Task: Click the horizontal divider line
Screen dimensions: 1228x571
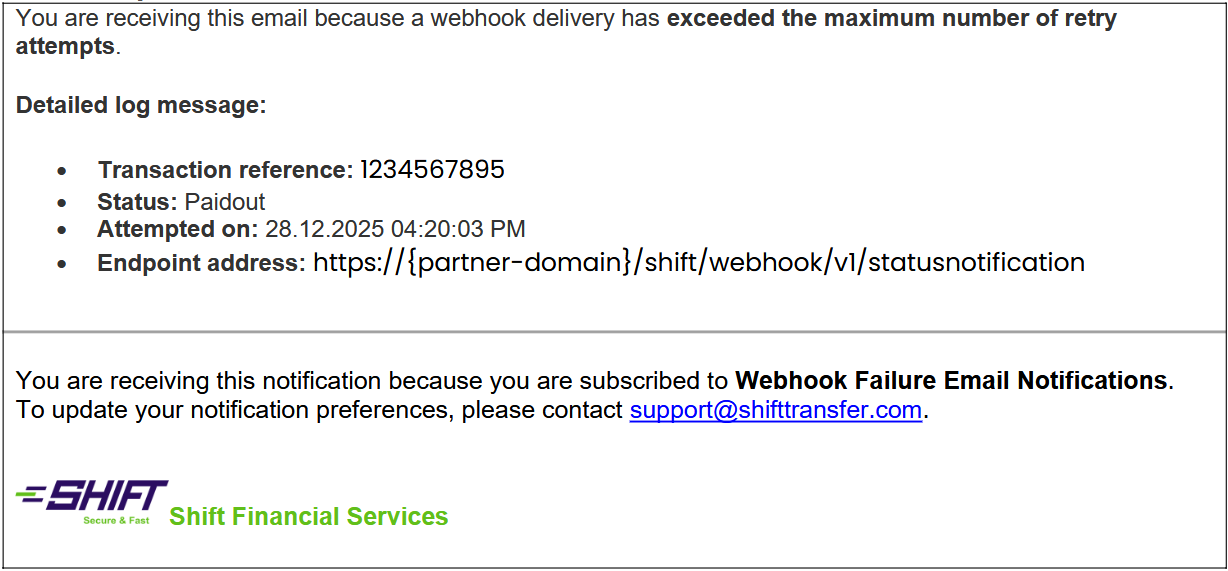Action: (614, 331)
